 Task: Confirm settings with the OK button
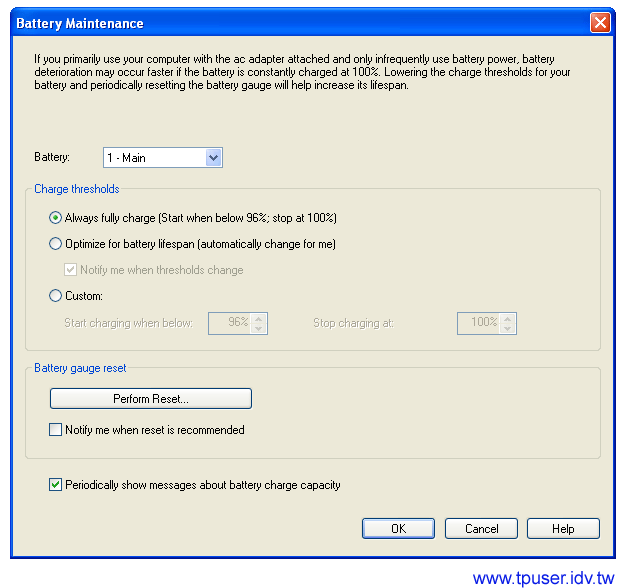click(398, 528)
